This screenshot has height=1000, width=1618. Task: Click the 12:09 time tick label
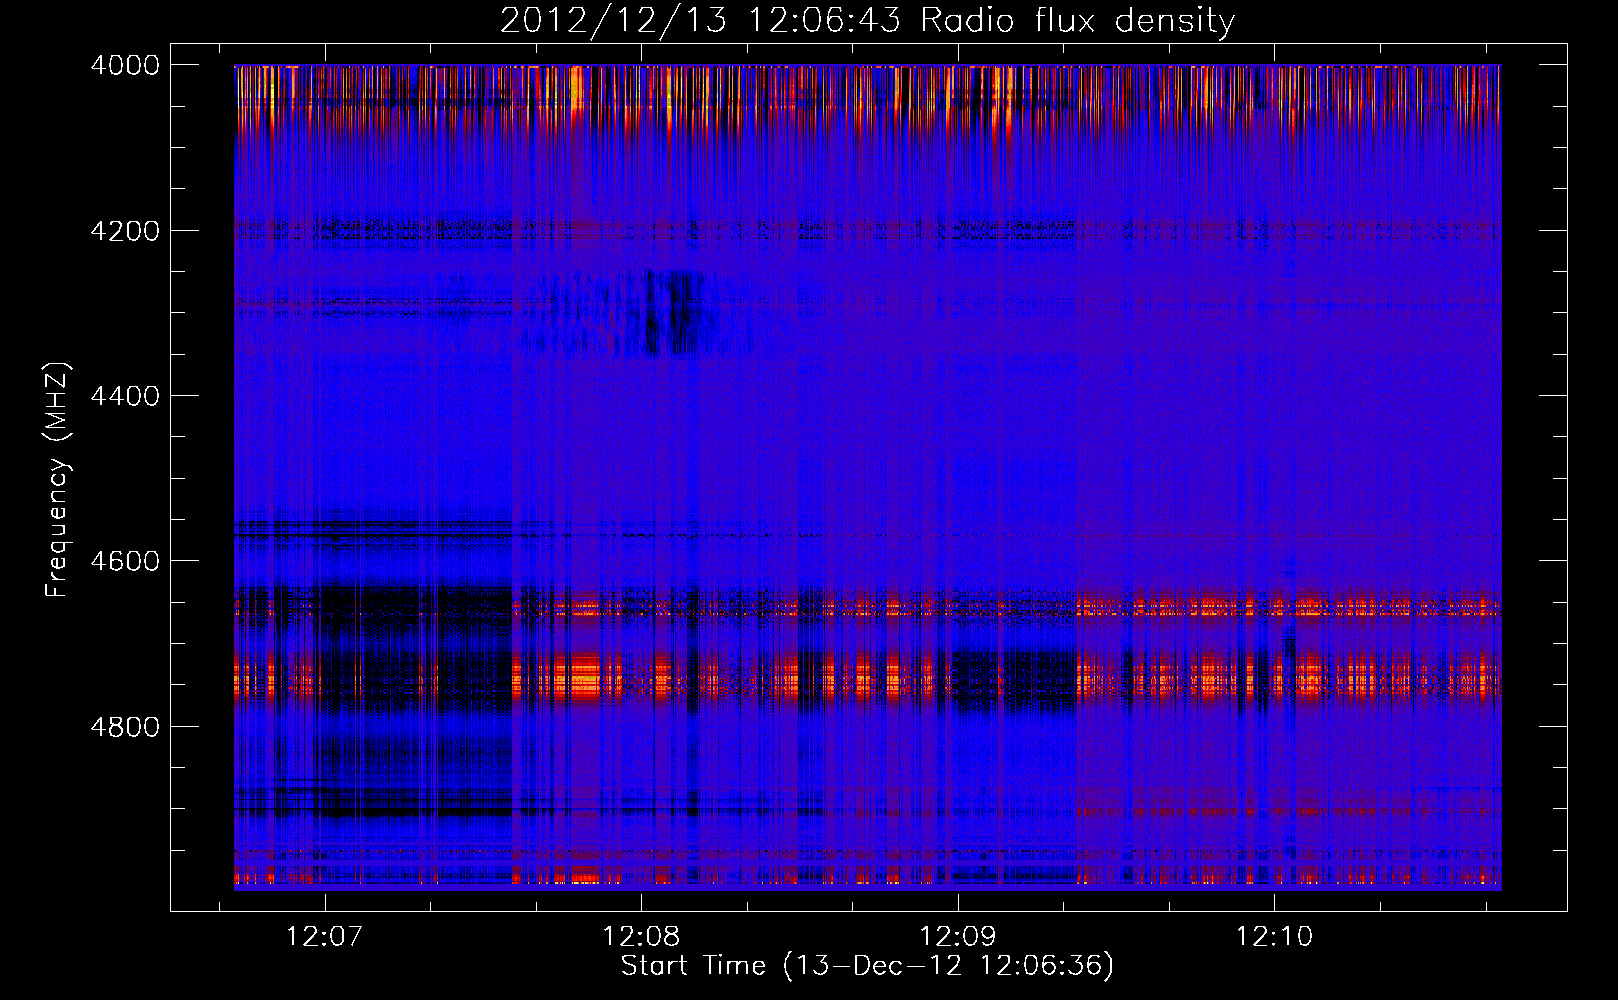[x=958, y=937]
